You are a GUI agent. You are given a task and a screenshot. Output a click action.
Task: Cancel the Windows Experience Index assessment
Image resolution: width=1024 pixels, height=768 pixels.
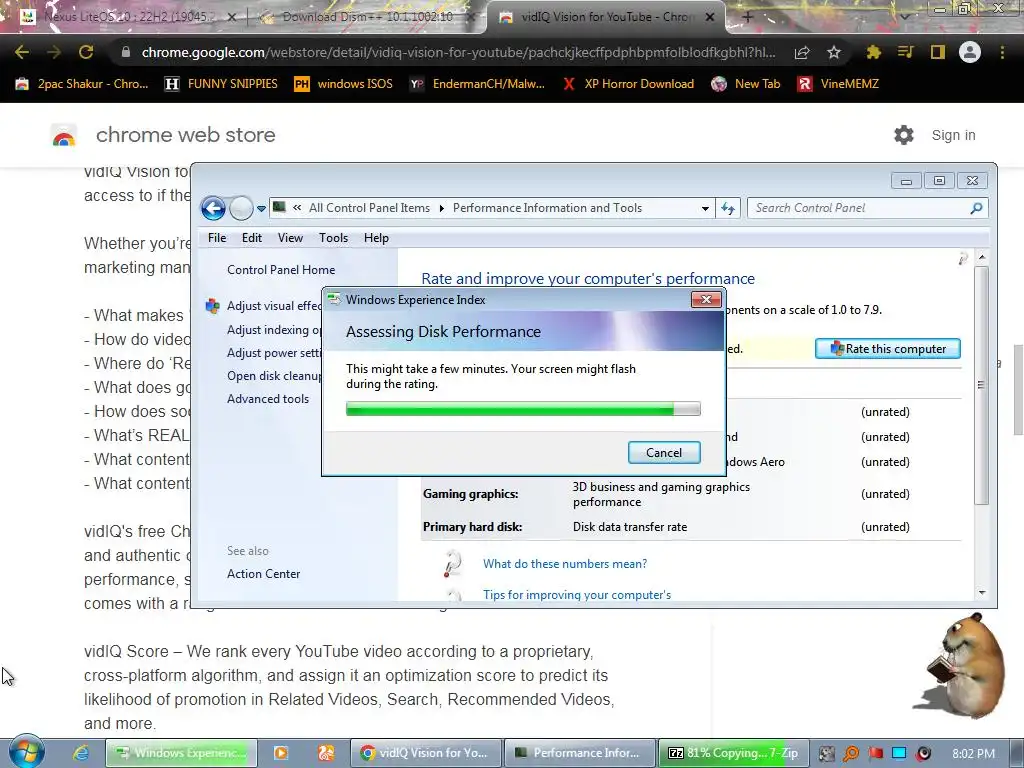[664, 453]
